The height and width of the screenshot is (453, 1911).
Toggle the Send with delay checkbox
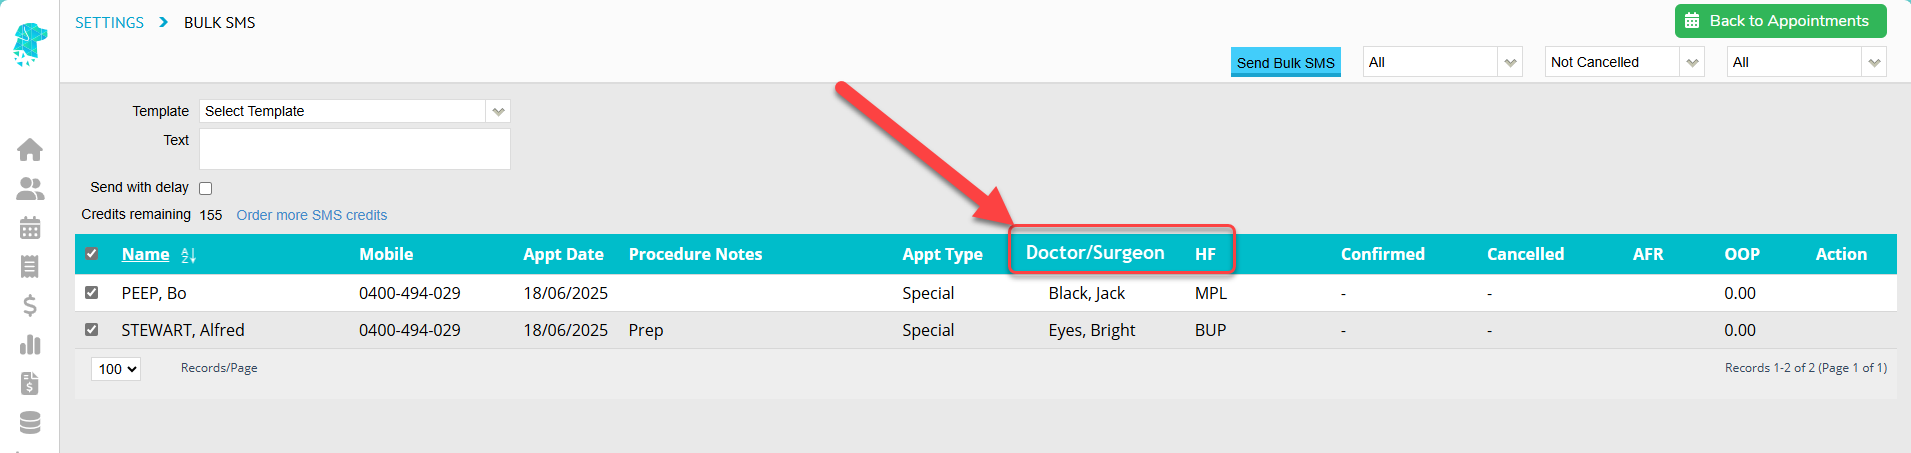(206, 188)
